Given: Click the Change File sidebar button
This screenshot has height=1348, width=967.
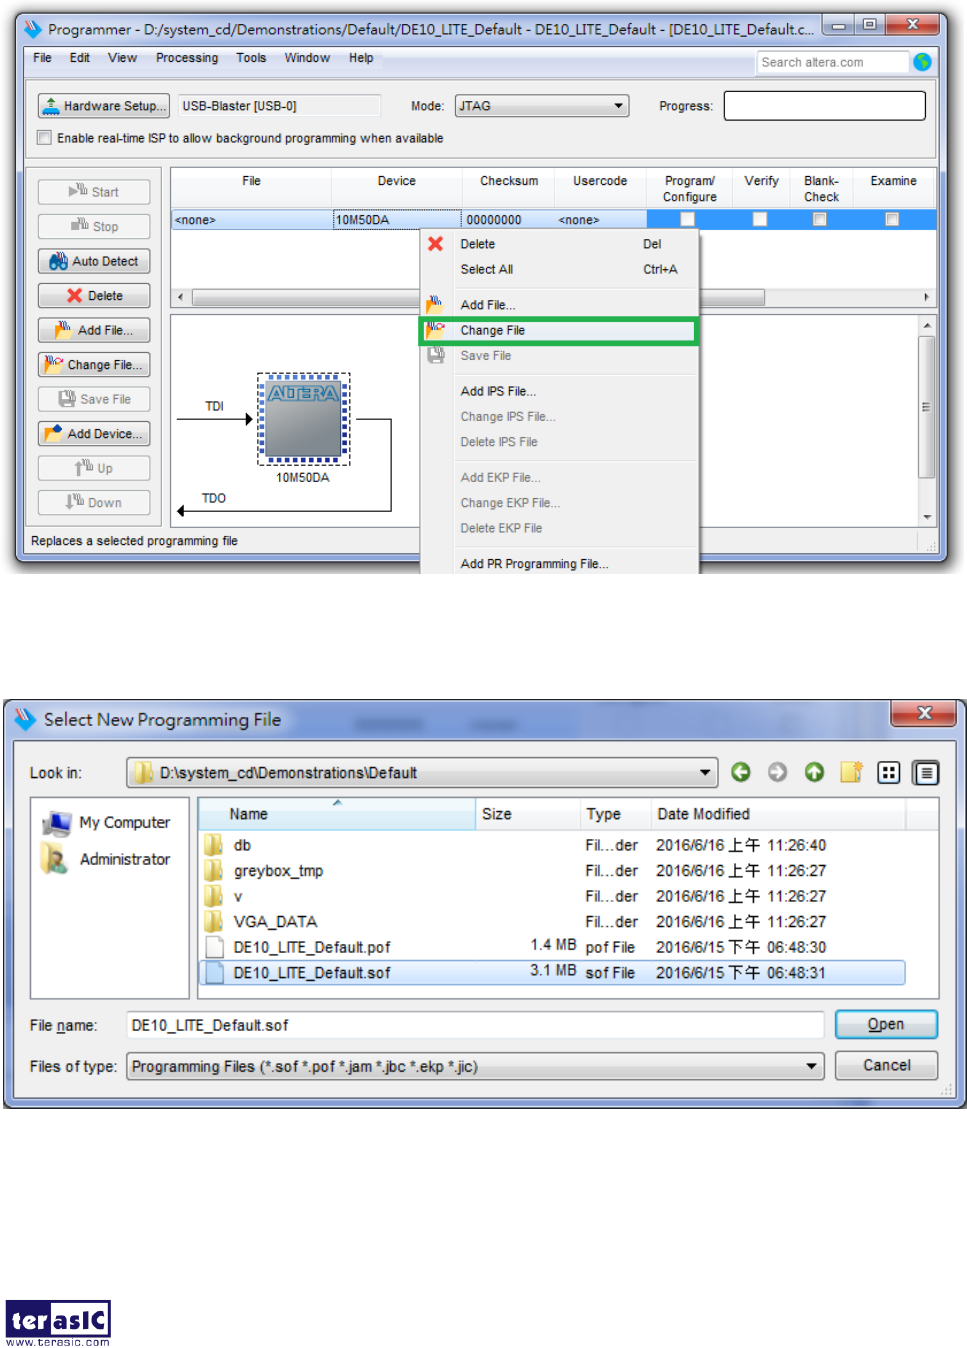Looking at the screenshot, I should coord(94,365).
